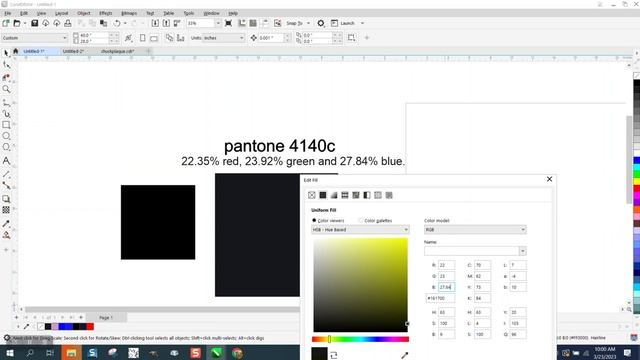Viewport: 640px width, 360px height.
Task: Open the File Explorer taskbar icon
Action: pos(71,353)
